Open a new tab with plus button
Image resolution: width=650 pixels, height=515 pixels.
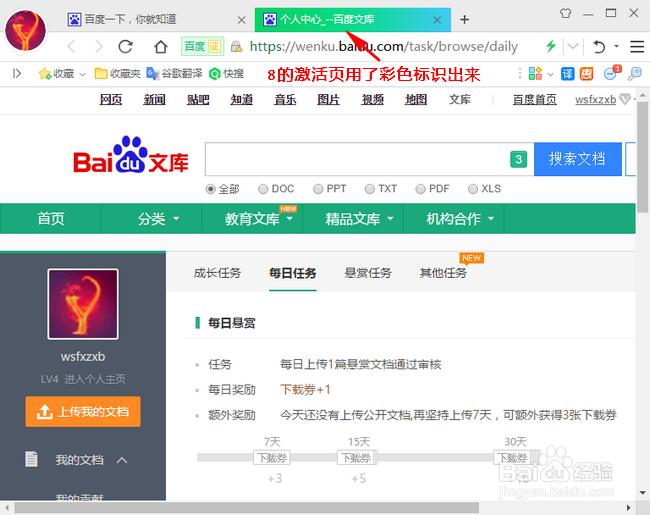tap(465, 19)
